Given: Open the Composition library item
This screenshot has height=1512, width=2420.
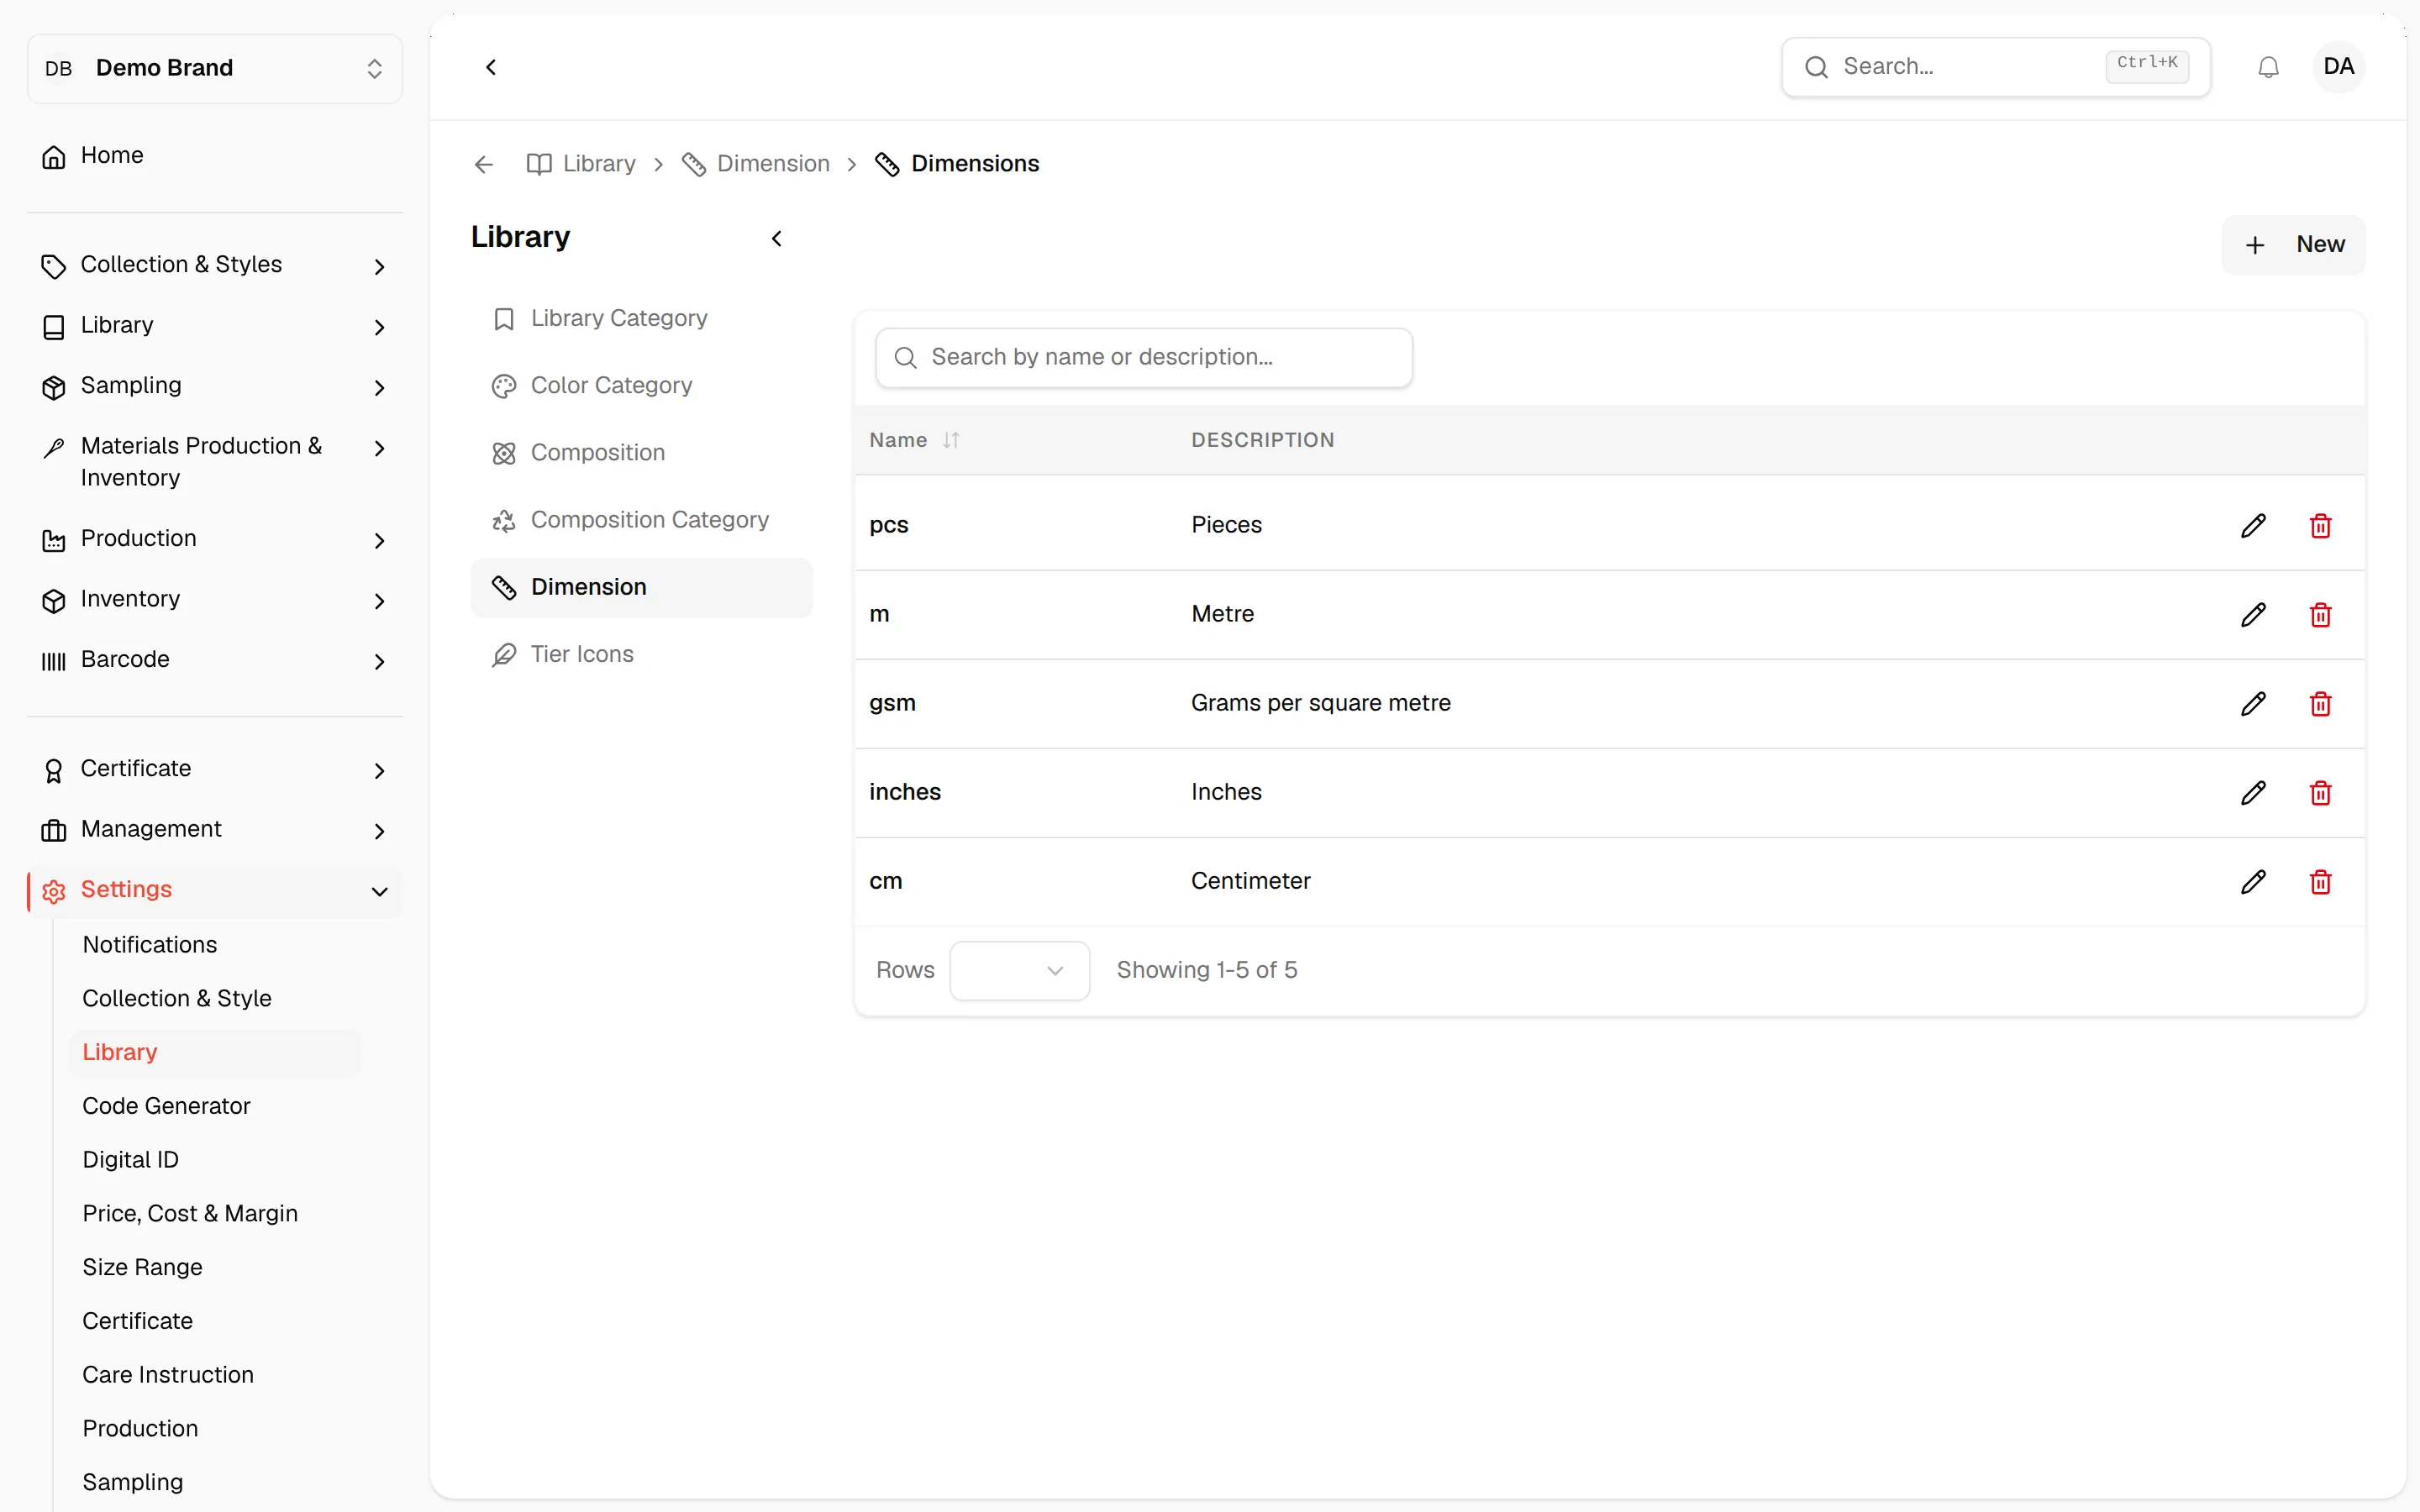Looking at the screenshot, I should point(641,453).
